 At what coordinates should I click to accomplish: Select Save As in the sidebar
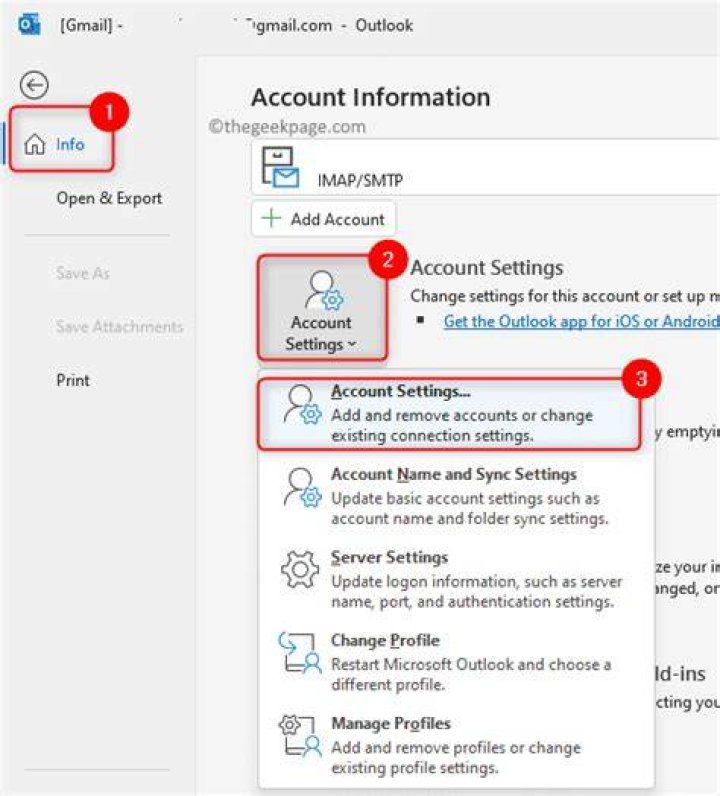pyautogui.click(x=83, y=273)
